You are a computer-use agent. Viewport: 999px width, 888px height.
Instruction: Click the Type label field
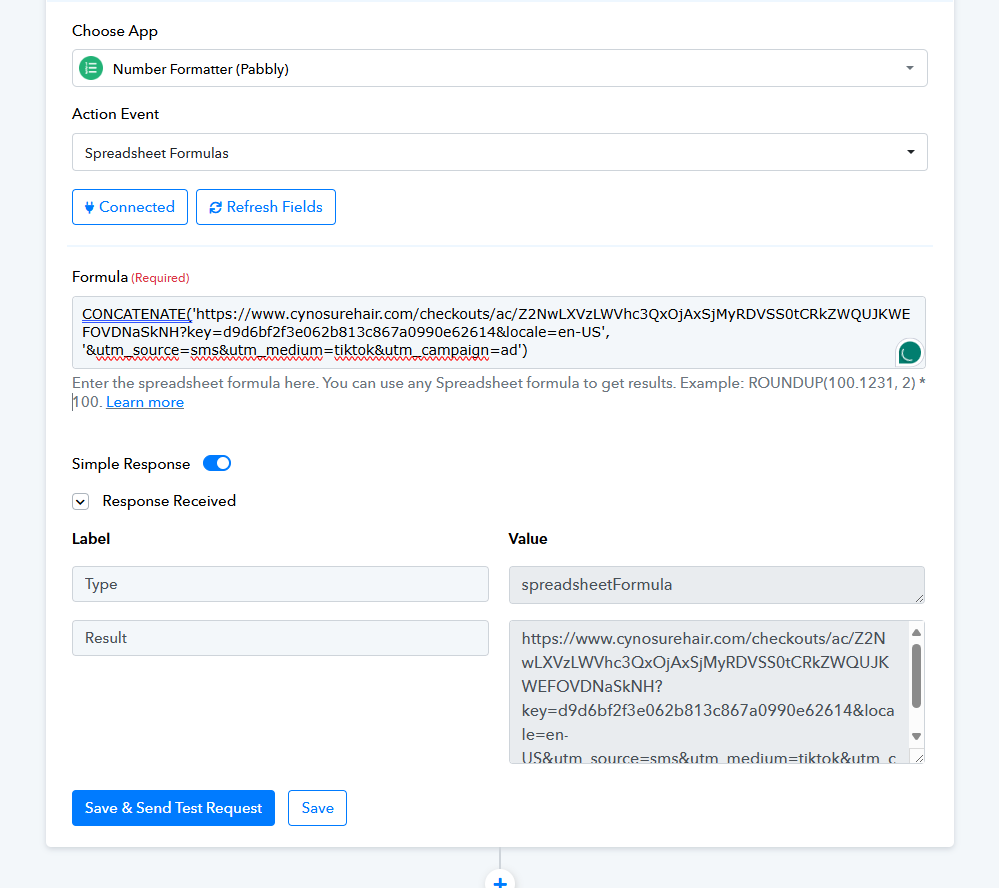[280, 584]
